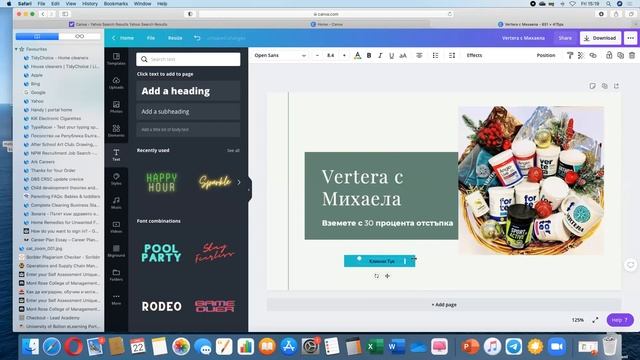This screenshot has height=360, width=640.
Task: Toggle uppercase text formatting
Action: point(403,56)
